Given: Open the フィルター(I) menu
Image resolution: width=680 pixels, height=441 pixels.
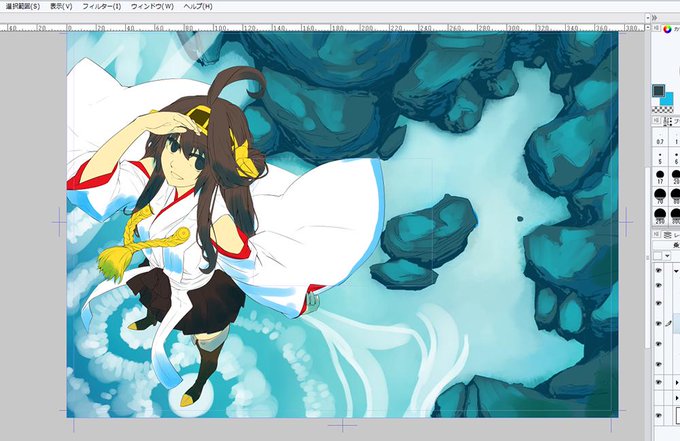Looking at the screenshot, I should (102, 7).
